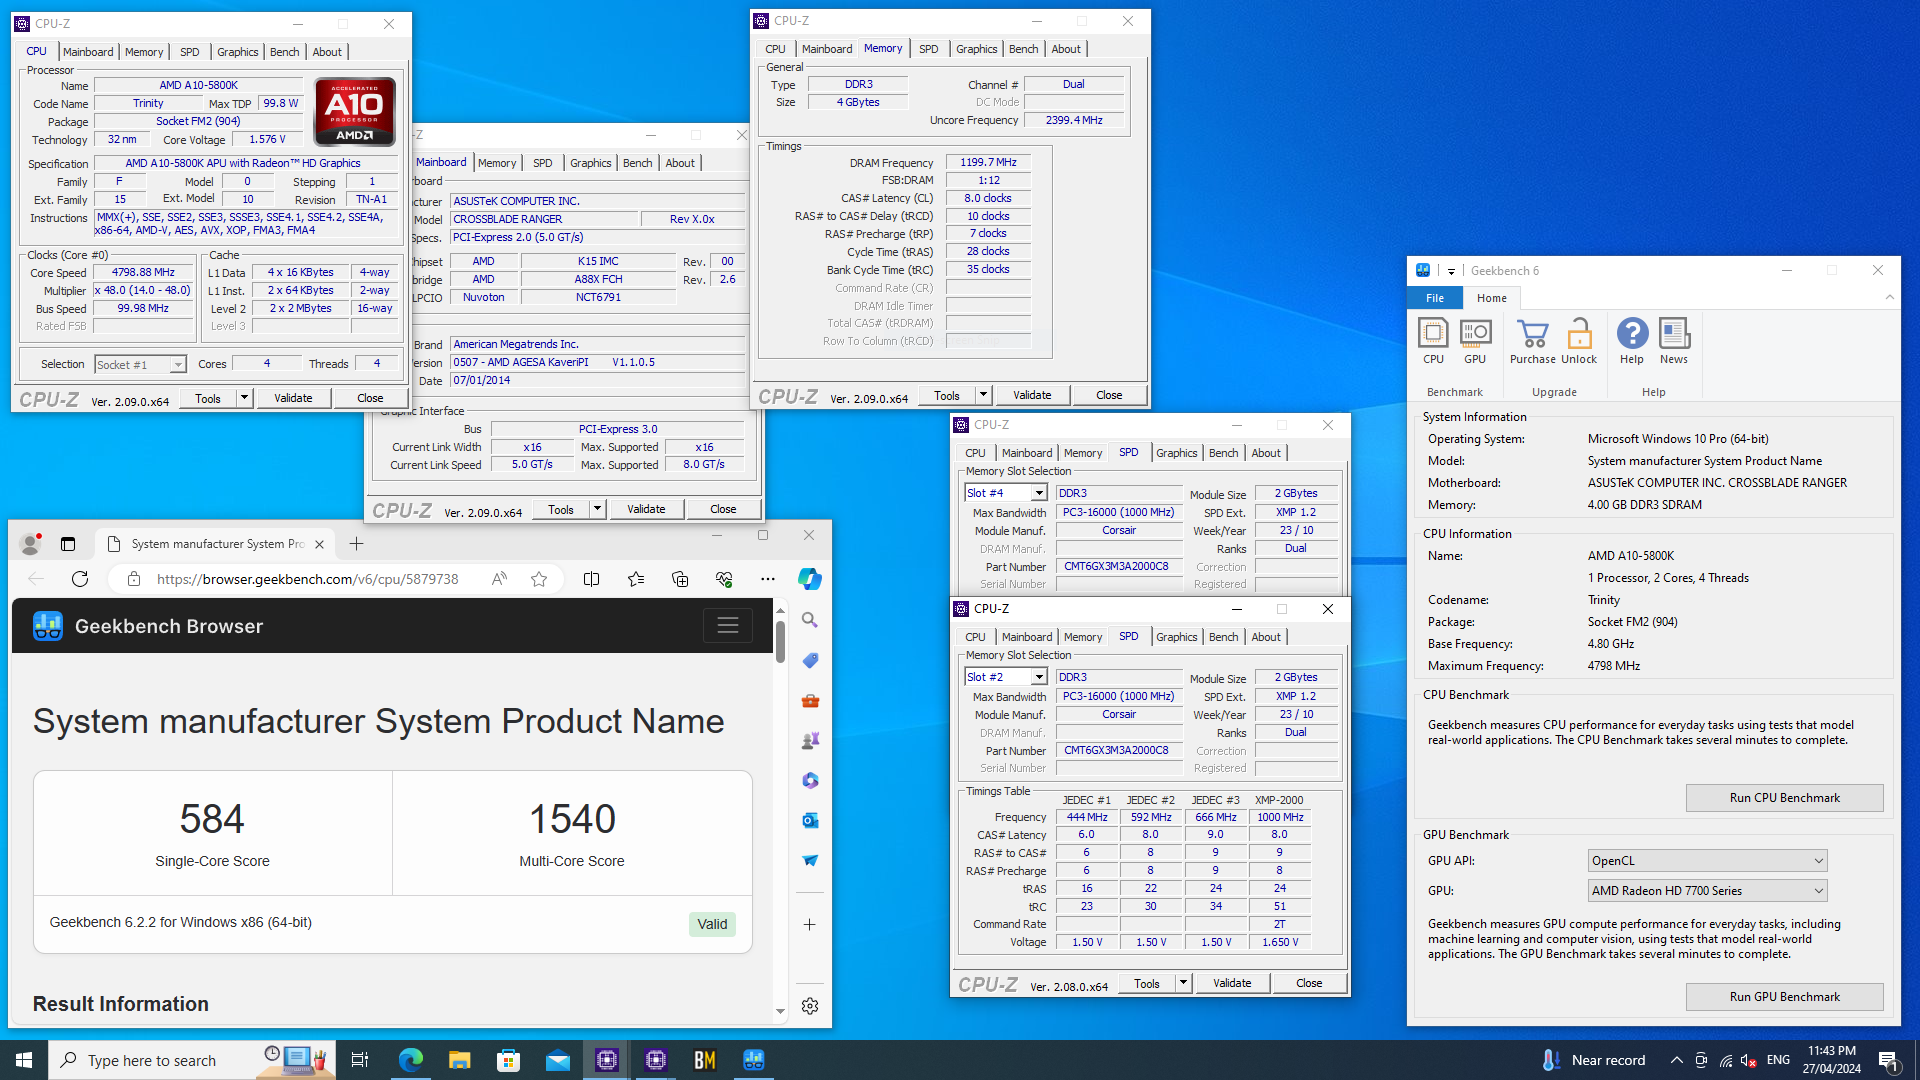Click the CPU benchmark icon in Geekbench ribbon

(1433, 341)
